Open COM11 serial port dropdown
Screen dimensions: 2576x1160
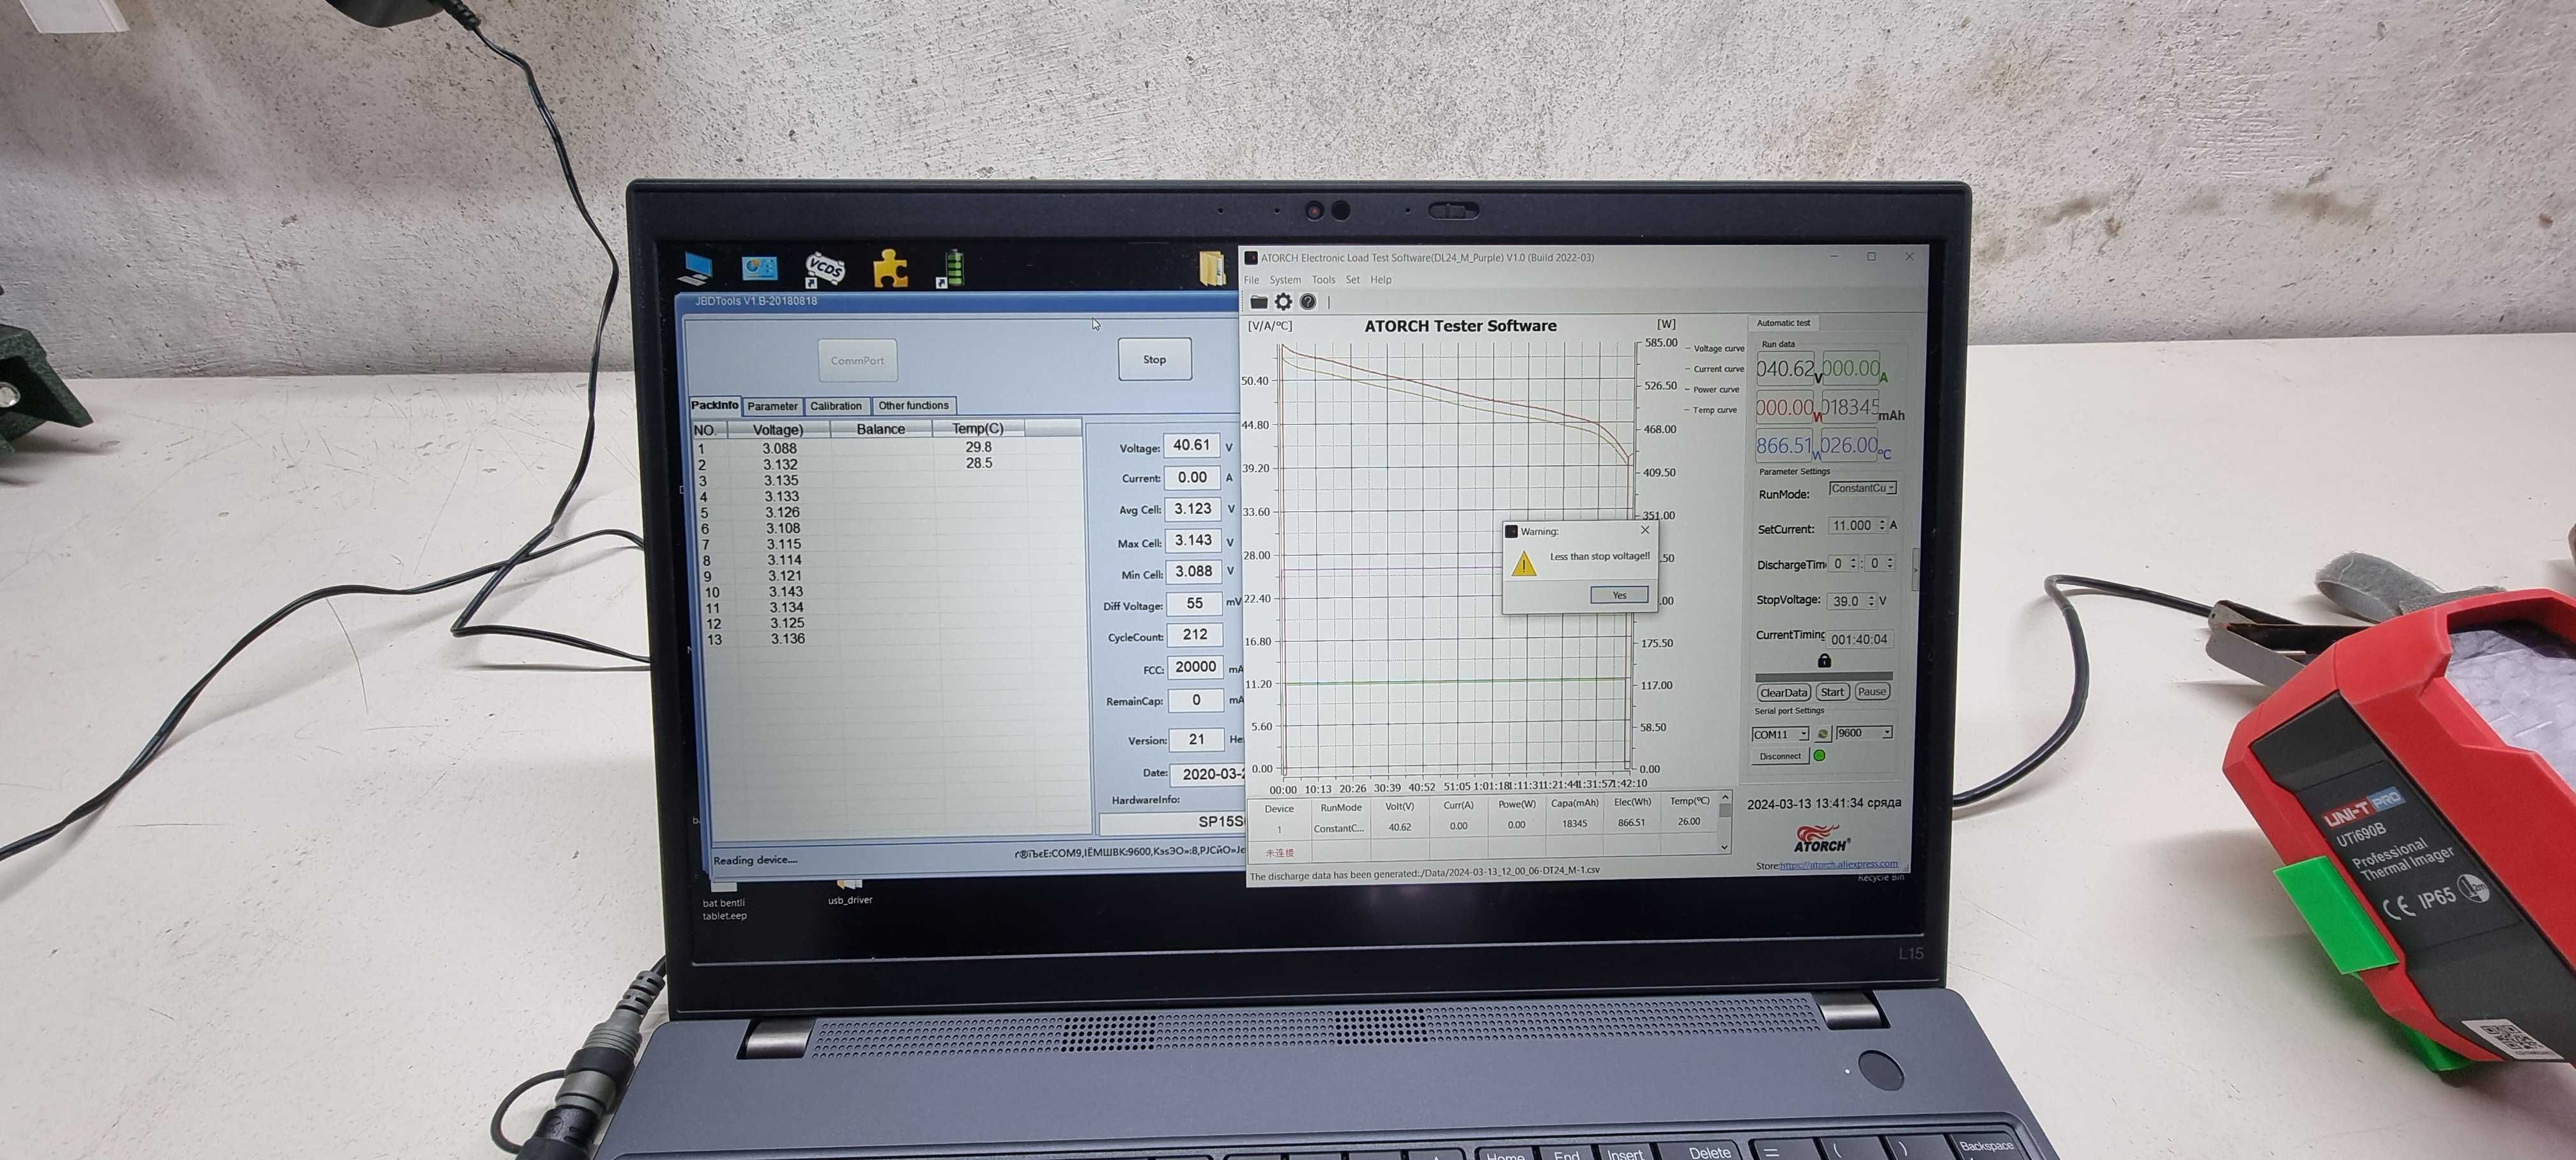pyautogui.click(x=1780, y=734)
